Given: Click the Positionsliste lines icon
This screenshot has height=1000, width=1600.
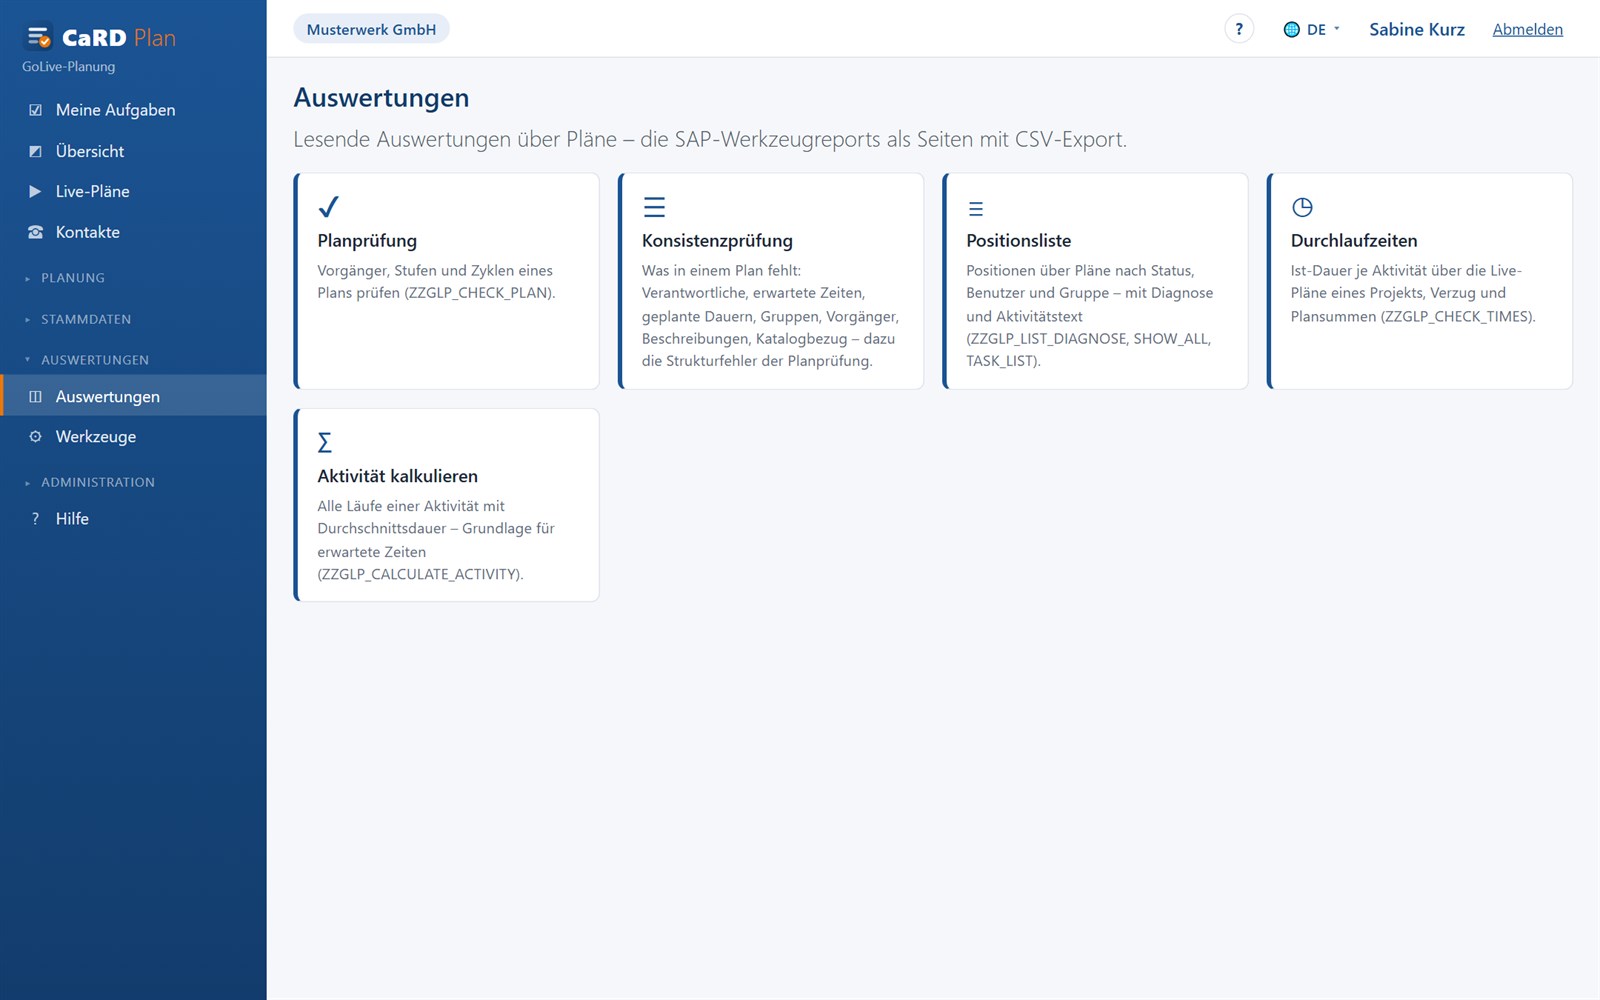Looking at the screenshot, I should [x=976, y=209].
